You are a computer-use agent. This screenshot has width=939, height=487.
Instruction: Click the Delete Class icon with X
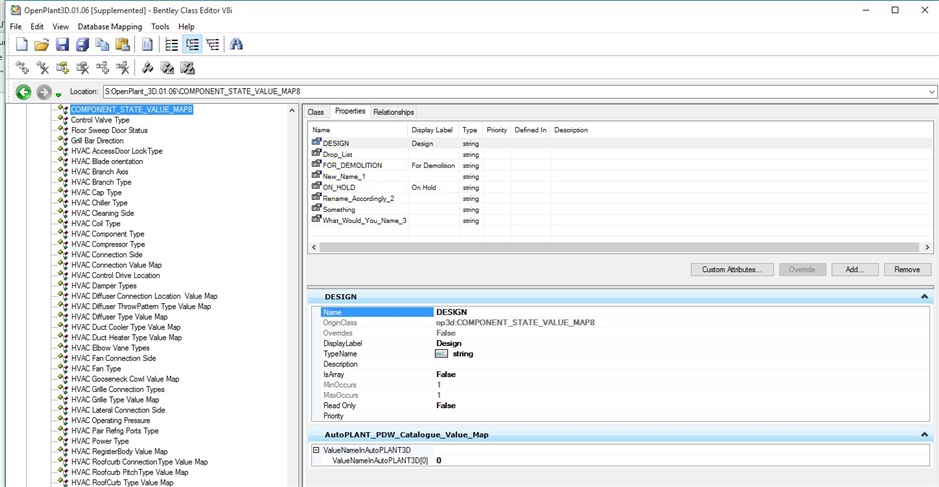point(43,68)
